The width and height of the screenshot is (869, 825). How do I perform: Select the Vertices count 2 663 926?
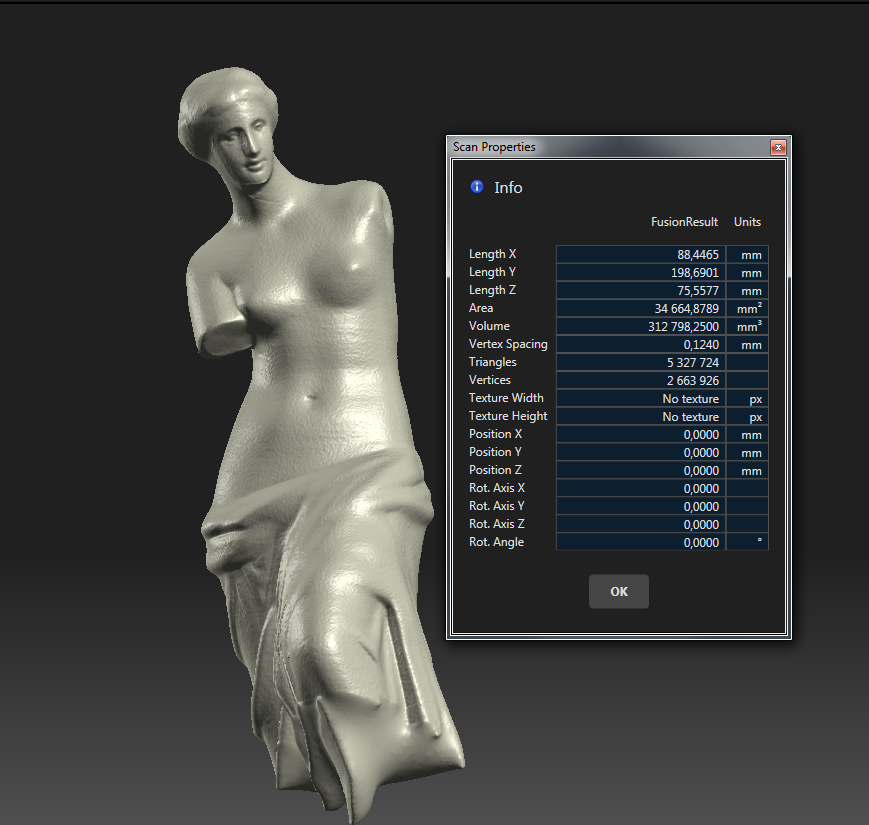click(641, 381)
